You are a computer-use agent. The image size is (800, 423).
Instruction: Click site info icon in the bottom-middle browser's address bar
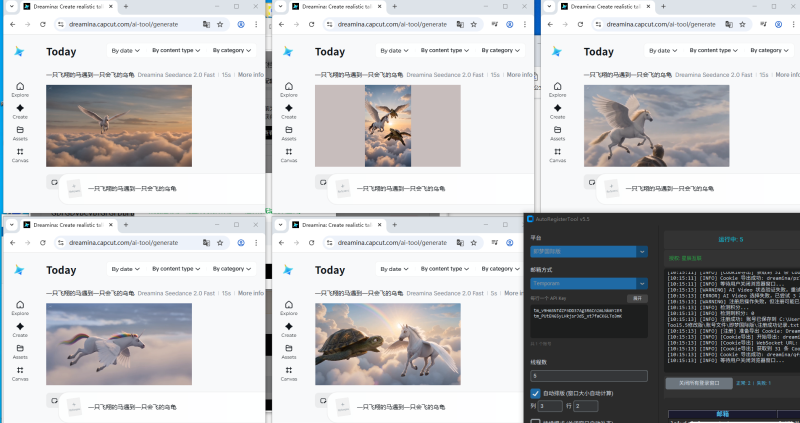tap(330, 242)
